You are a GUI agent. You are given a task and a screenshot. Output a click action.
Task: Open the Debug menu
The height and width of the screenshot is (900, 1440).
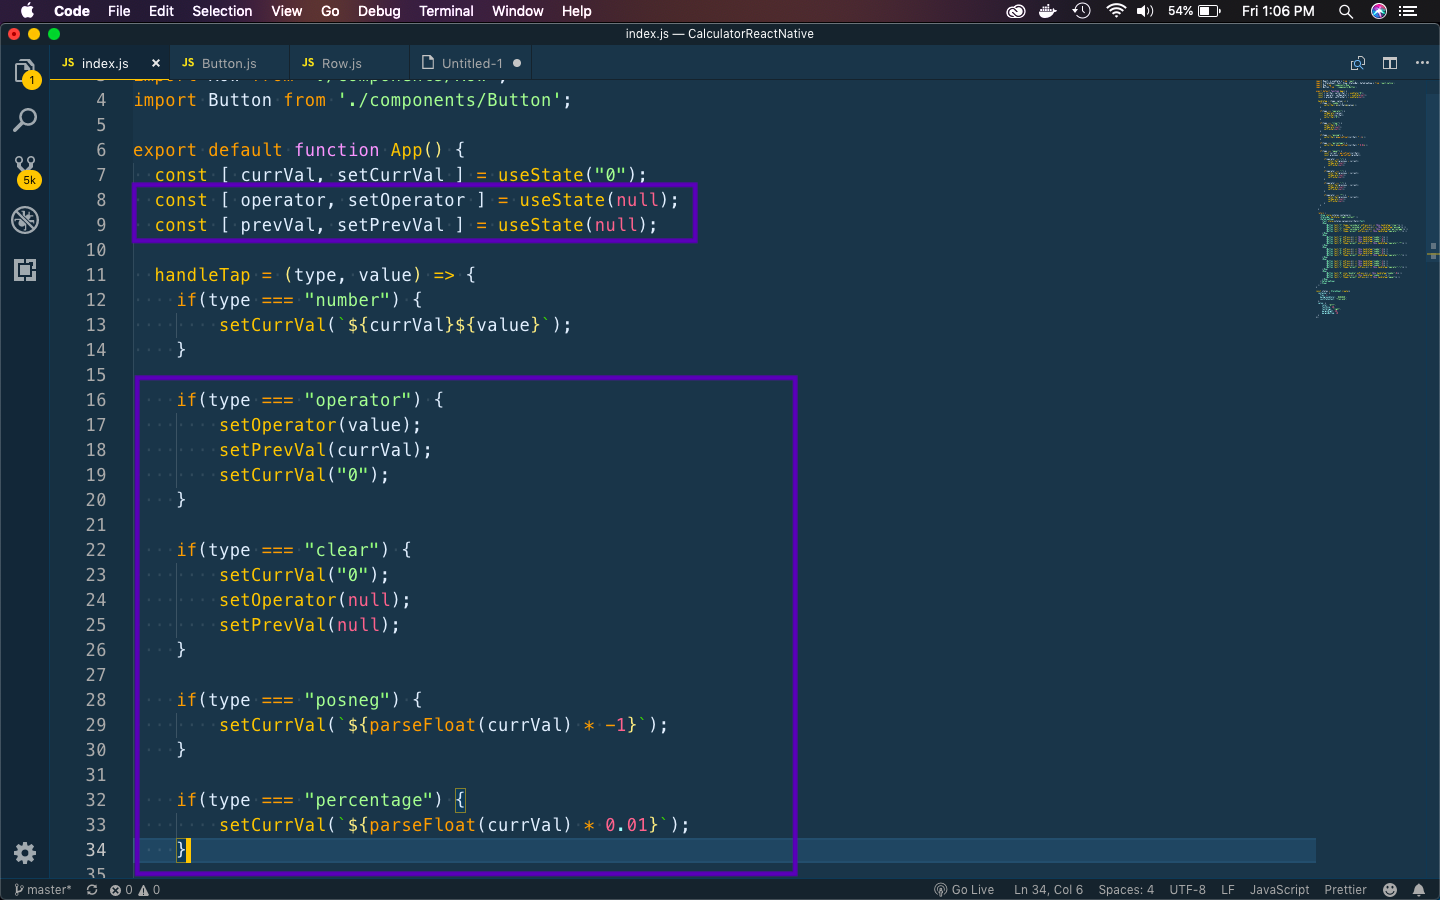point(379,11)
